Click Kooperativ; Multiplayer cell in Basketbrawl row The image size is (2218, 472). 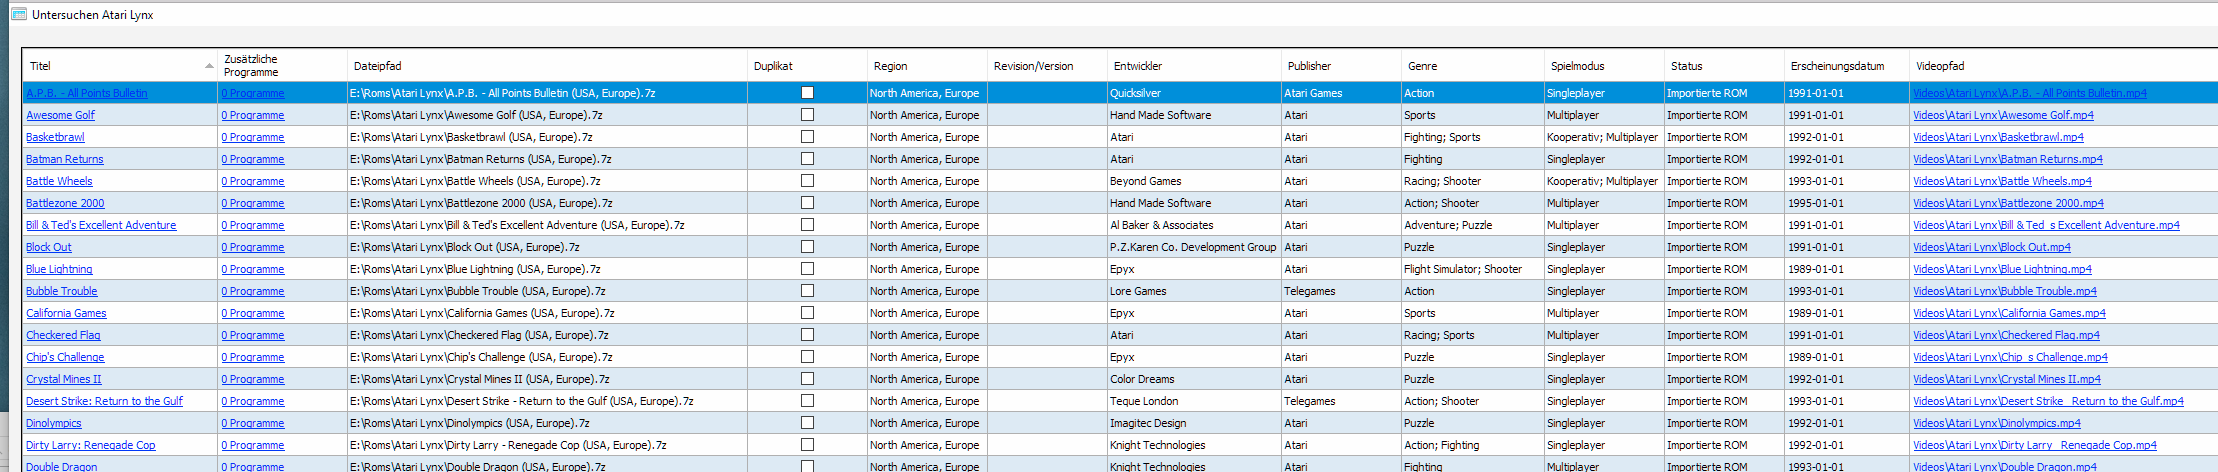click(x=1604, y=137)
